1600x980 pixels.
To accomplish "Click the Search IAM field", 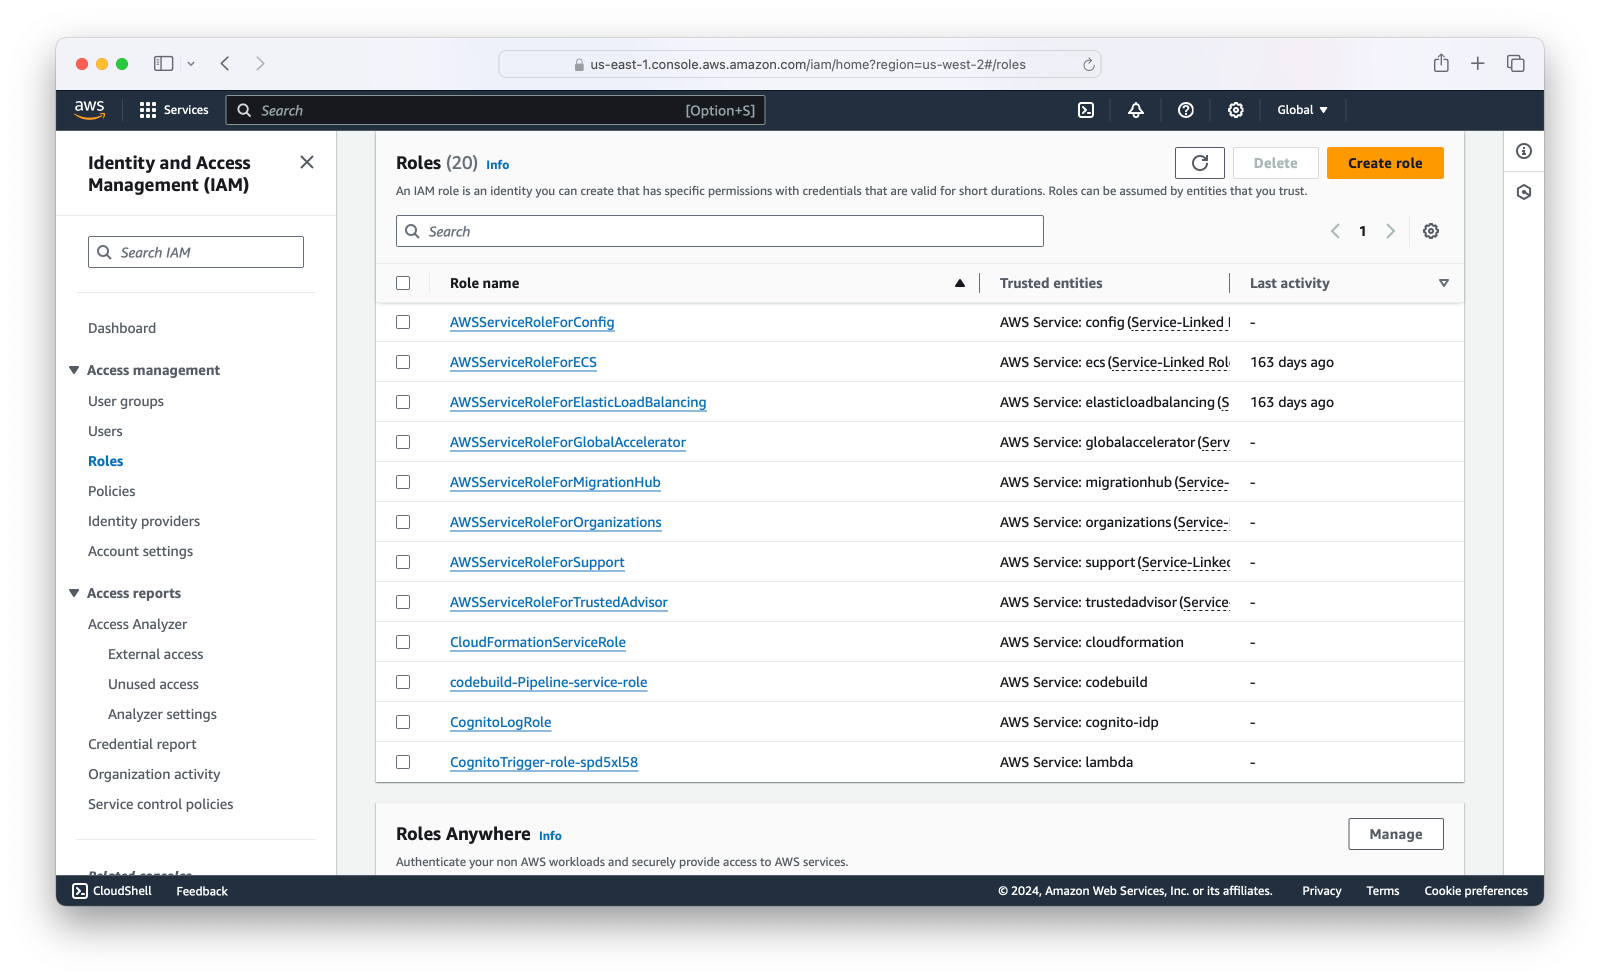I will coord(196,252).
